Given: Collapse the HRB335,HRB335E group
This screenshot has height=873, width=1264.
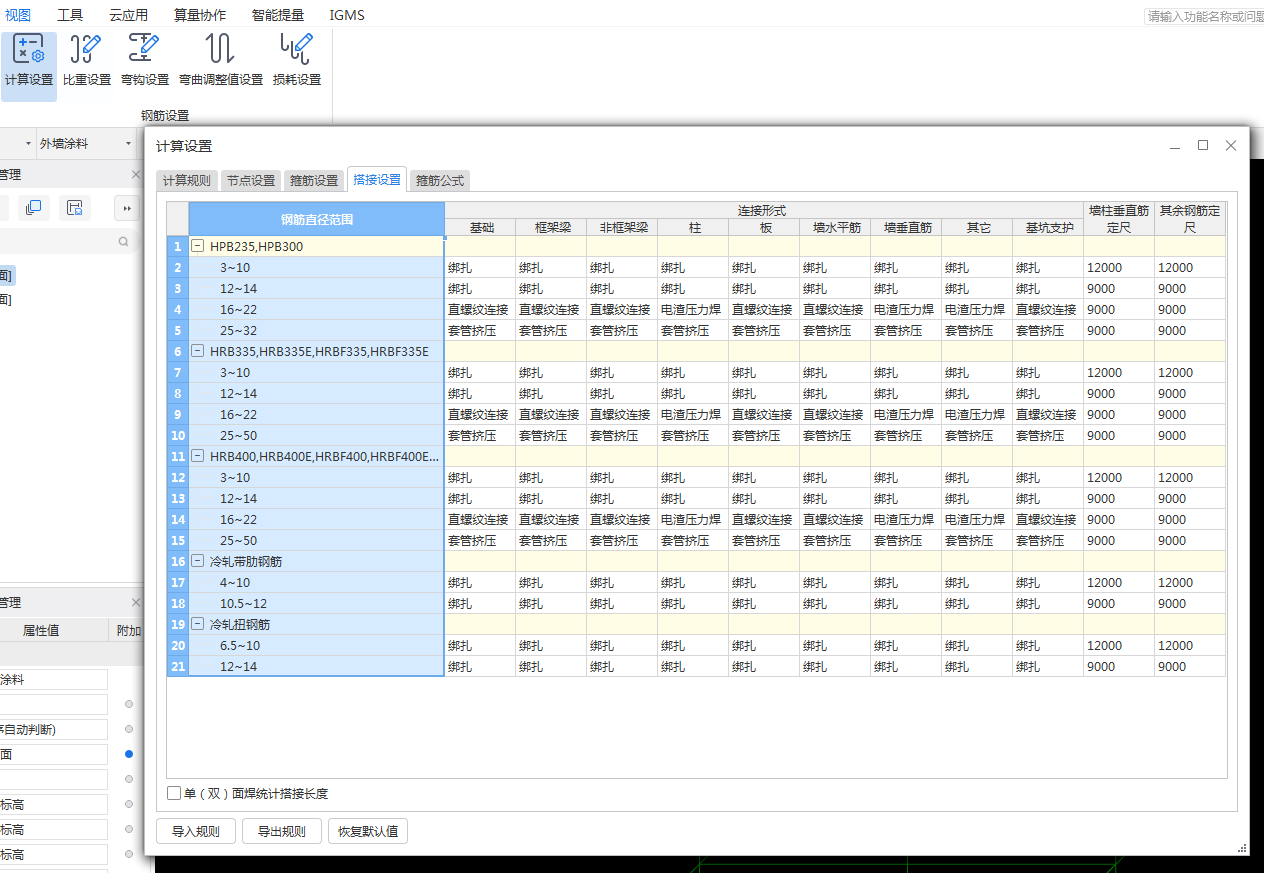Looking at the screenshot, I should pyautogui.click(x=198, y=351).
